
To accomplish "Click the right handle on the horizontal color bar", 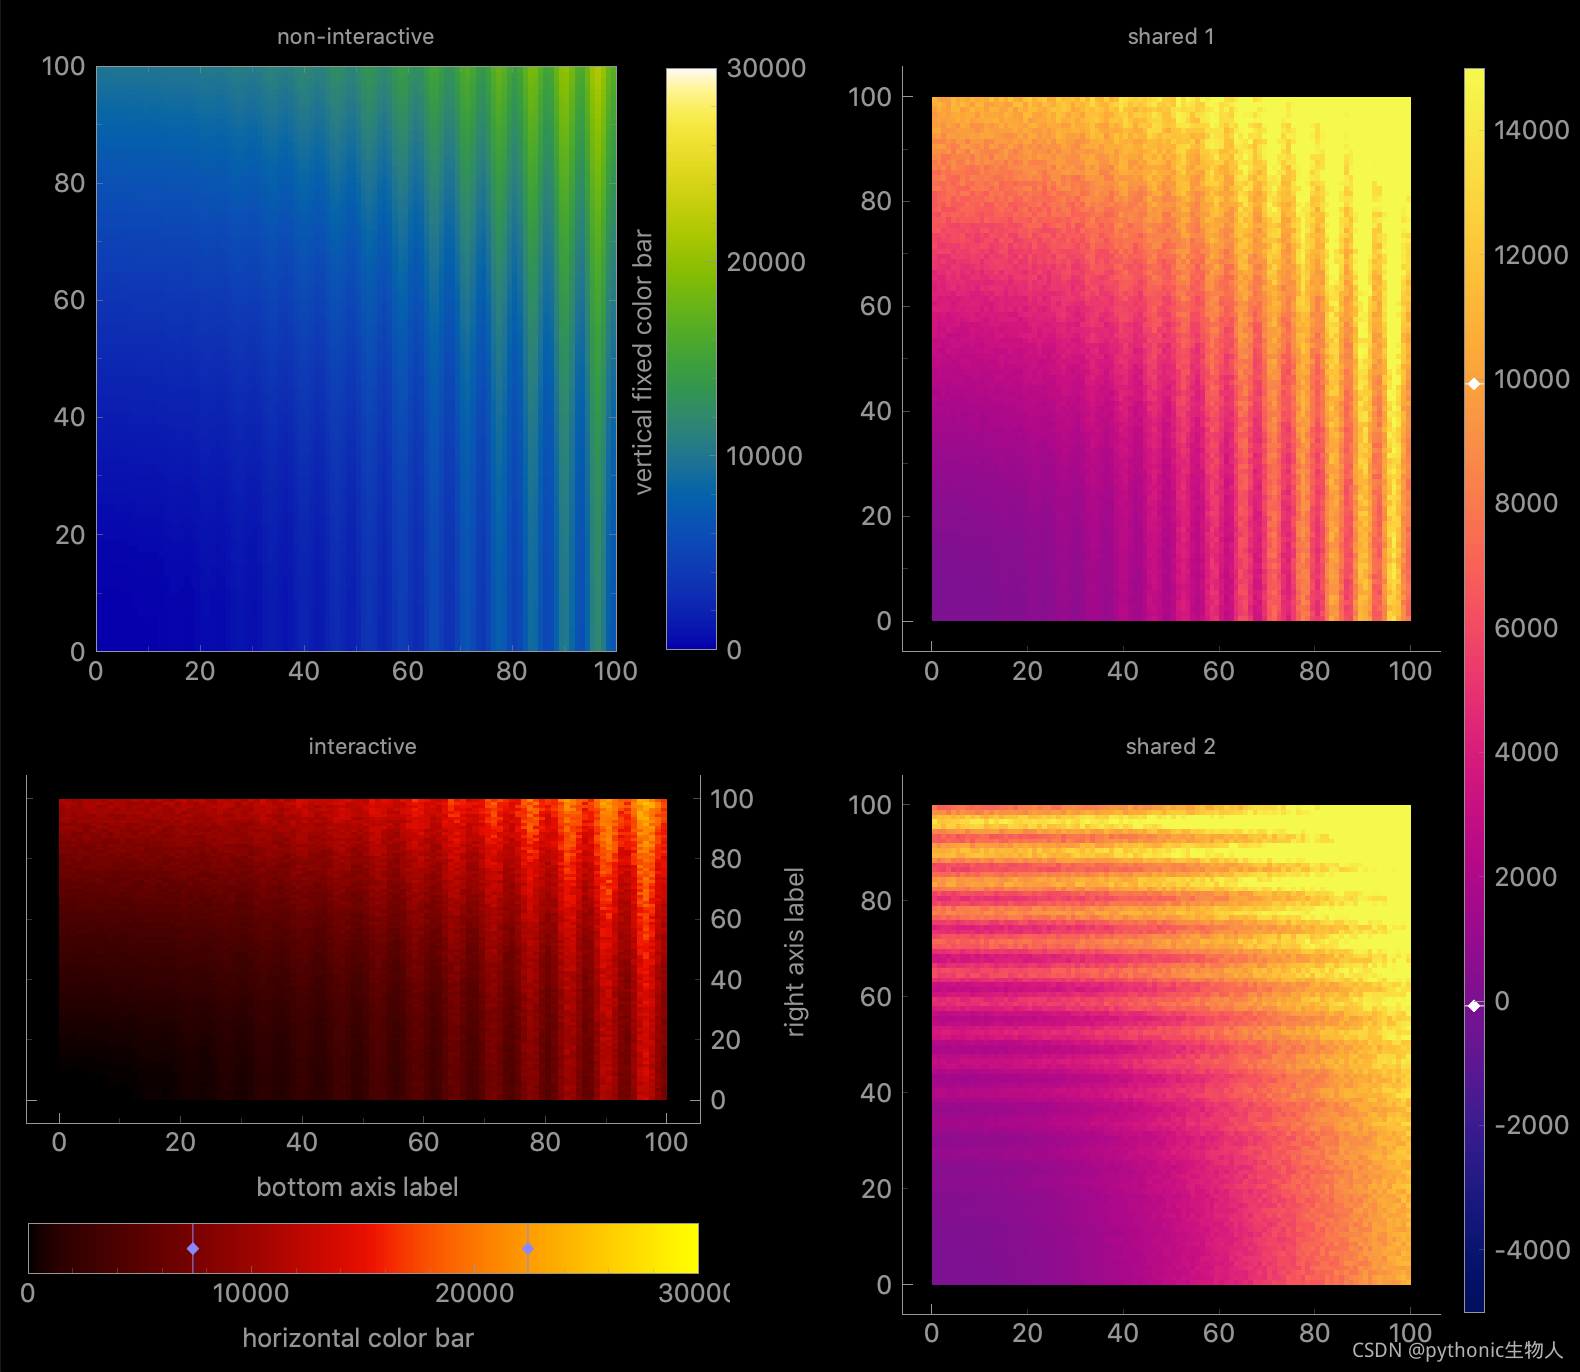I will click(x=528, y=1248).
